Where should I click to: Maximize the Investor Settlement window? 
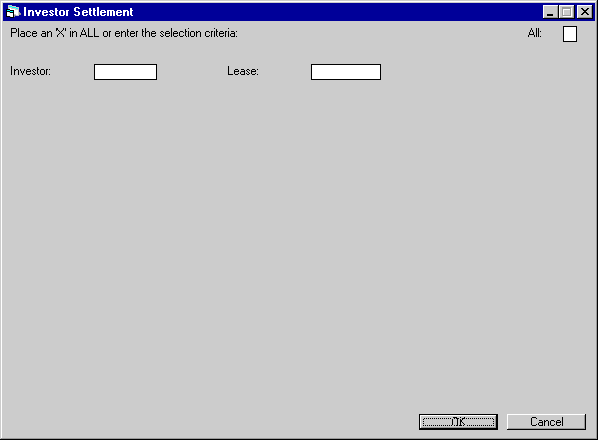click(566, 12)
